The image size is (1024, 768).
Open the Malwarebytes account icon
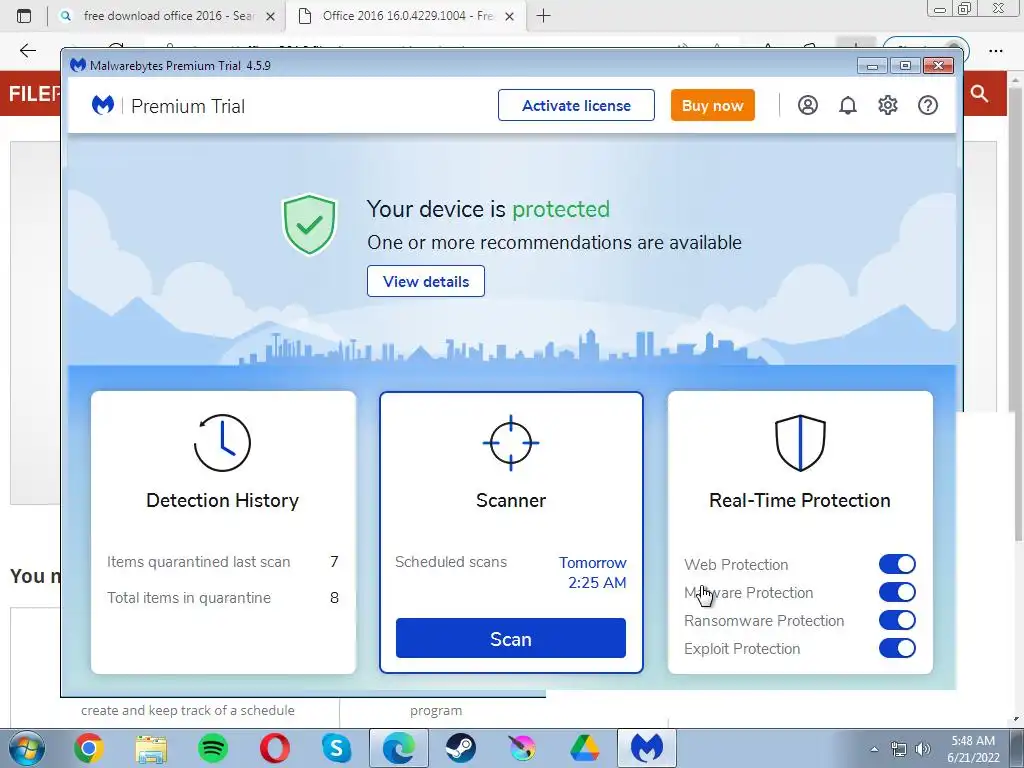[808, 105]
